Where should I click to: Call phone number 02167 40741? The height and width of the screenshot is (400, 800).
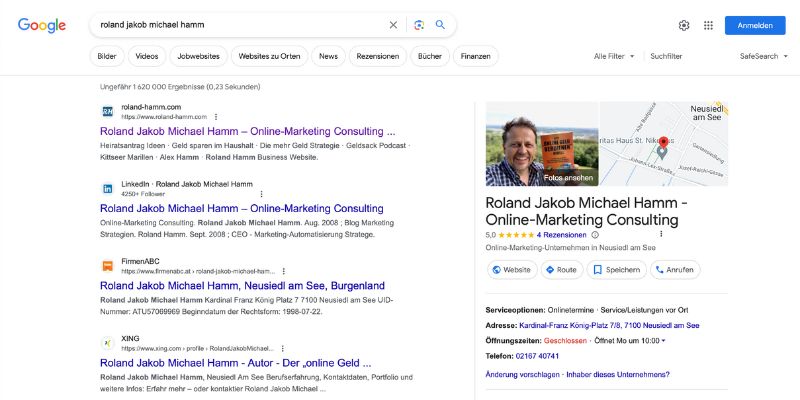[x=537, y=356]
